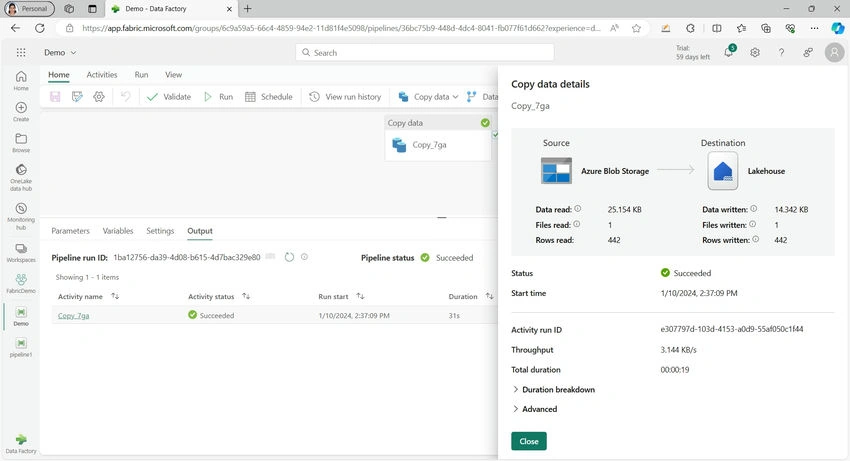Open the Output tab
850x461 pixels.
tap(200, 231)
